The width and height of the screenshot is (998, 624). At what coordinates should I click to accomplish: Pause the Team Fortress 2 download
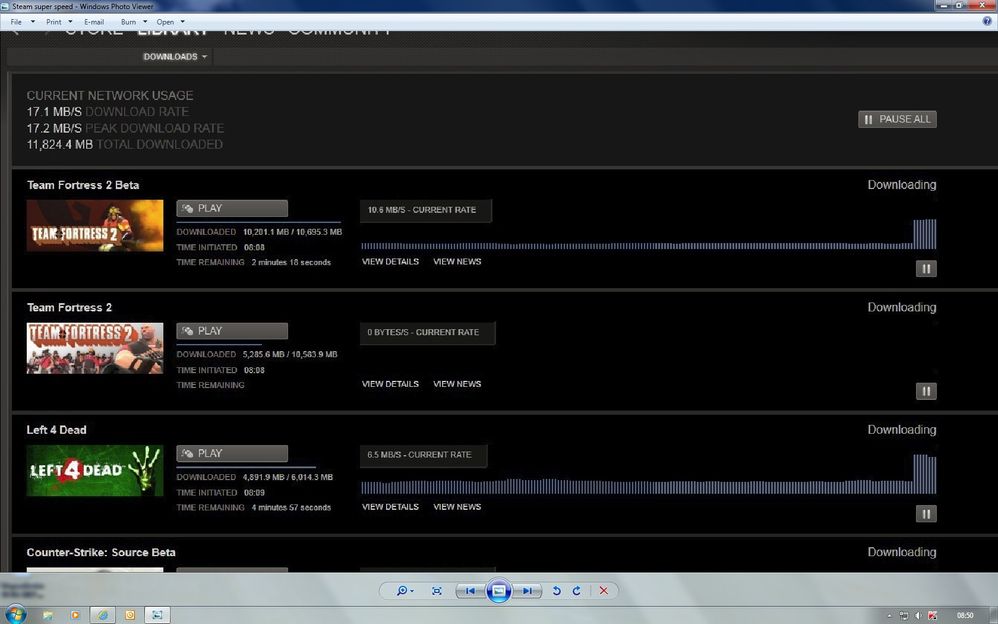[925, 391]
